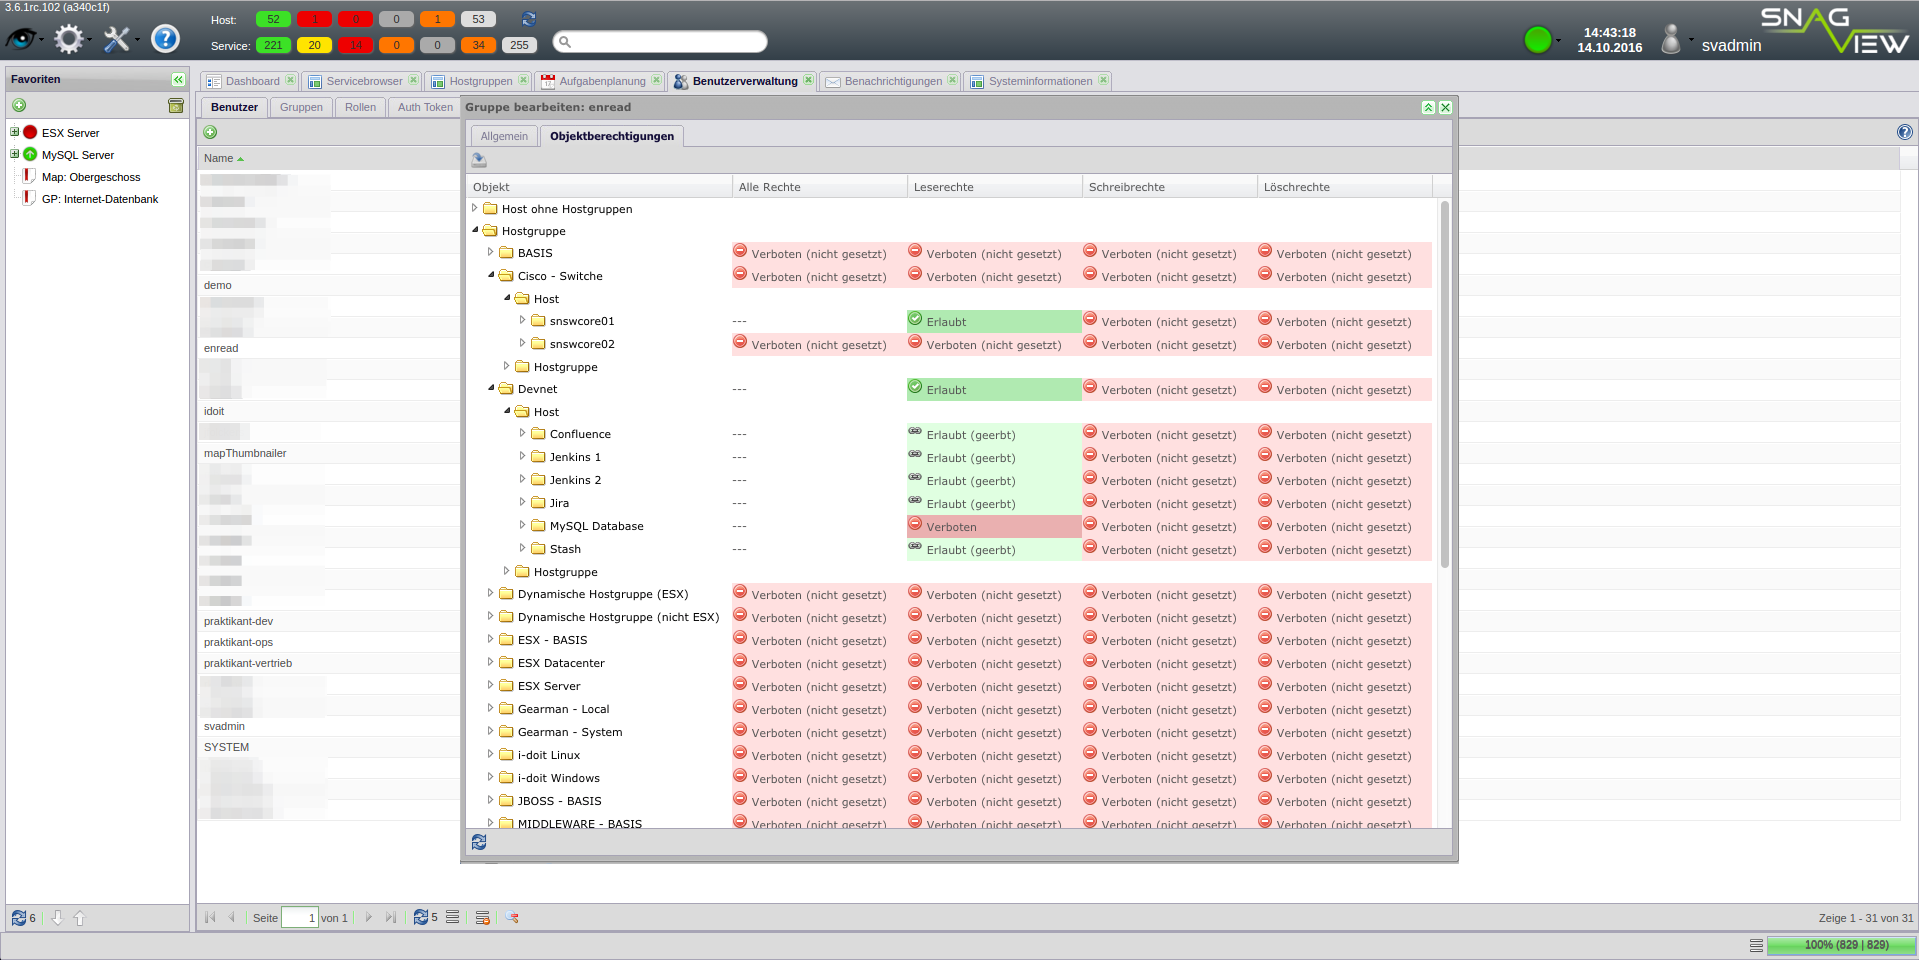Move favorite down with arrow icon

[57, 918]
